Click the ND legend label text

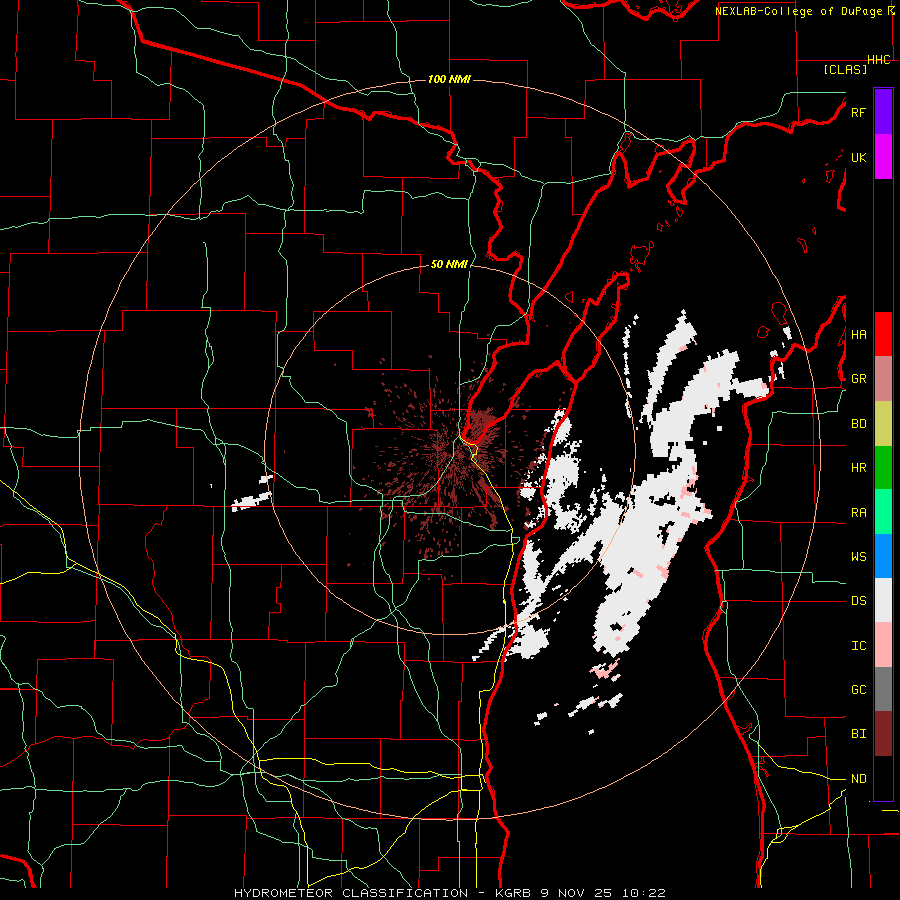858,779
